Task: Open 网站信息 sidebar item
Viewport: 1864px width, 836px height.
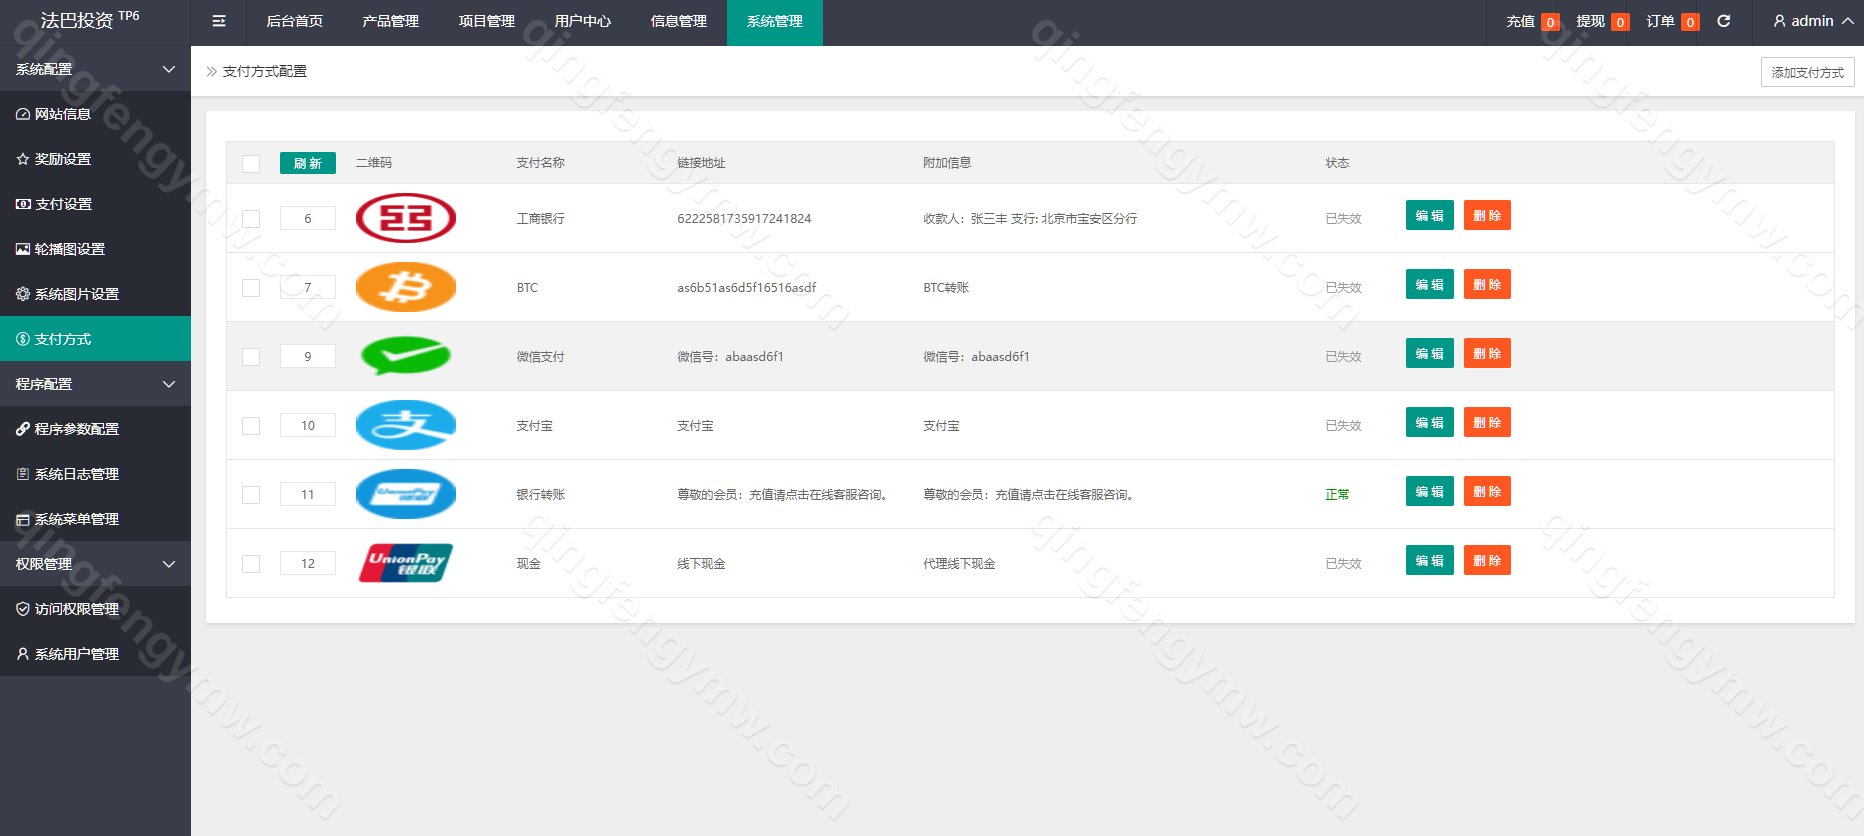Action: [x=95, y=114]
